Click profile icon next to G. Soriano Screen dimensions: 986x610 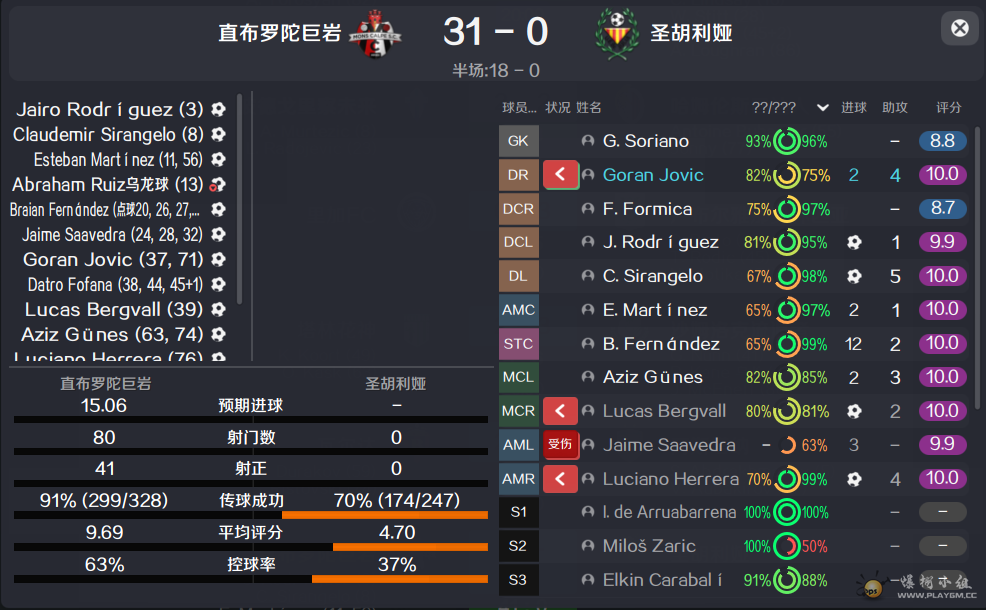[x=588, y=141]
